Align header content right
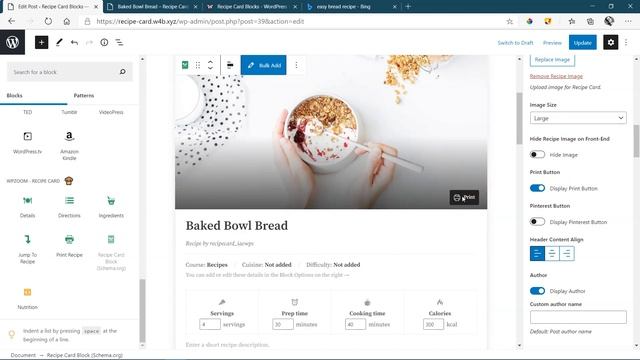 point(567,253)
